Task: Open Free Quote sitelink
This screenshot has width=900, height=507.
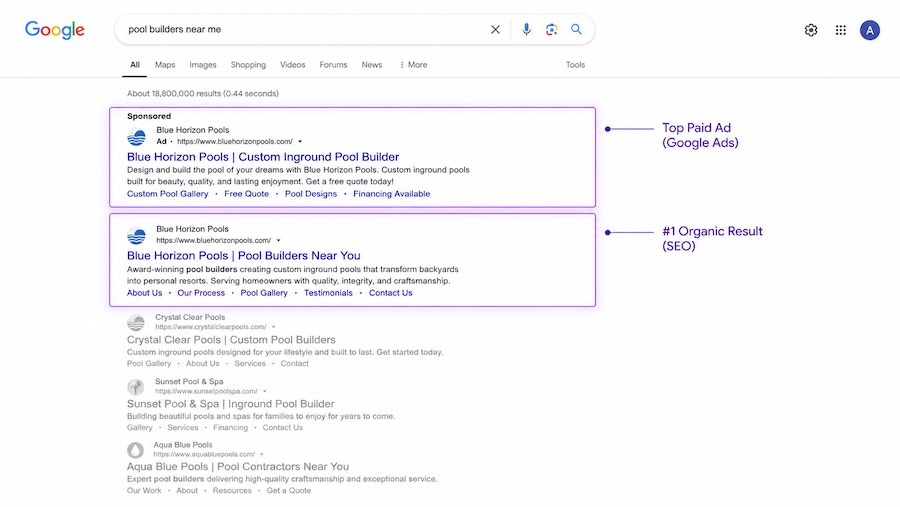Action: pos(246,194)
